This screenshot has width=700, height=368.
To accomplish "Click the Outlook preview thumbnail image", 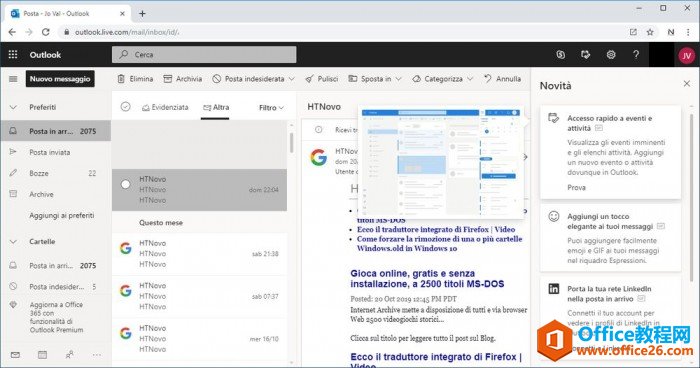I will coord(441,163).
